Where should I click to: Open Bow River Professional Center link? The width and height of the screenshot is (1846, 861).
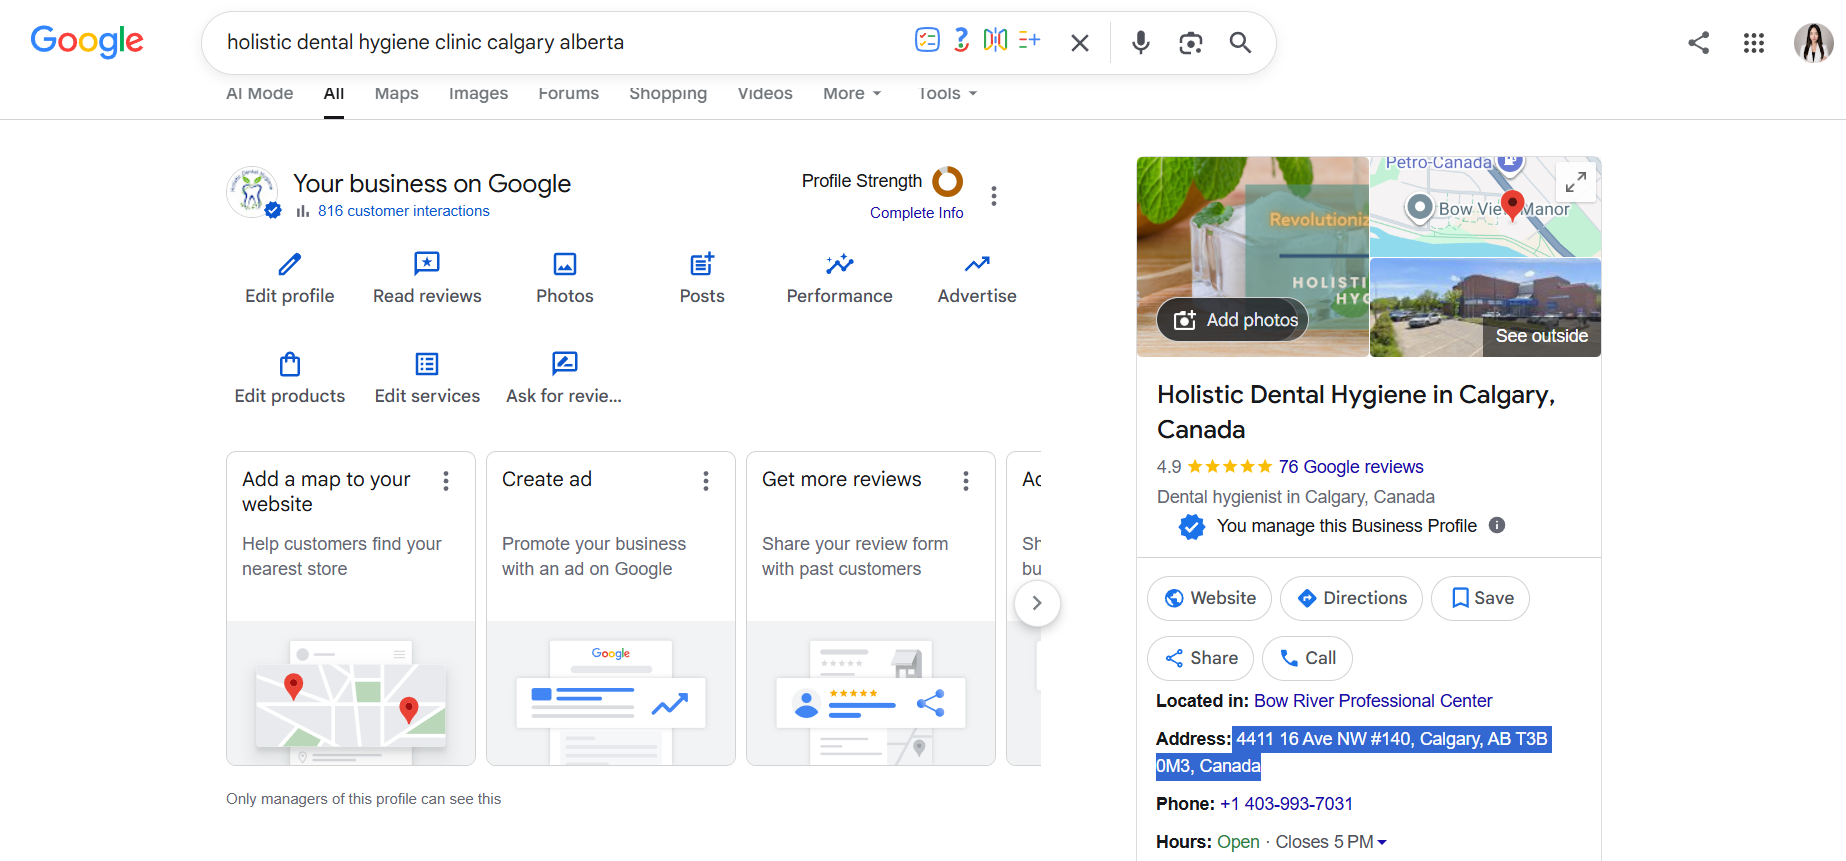coord(1373,701)
